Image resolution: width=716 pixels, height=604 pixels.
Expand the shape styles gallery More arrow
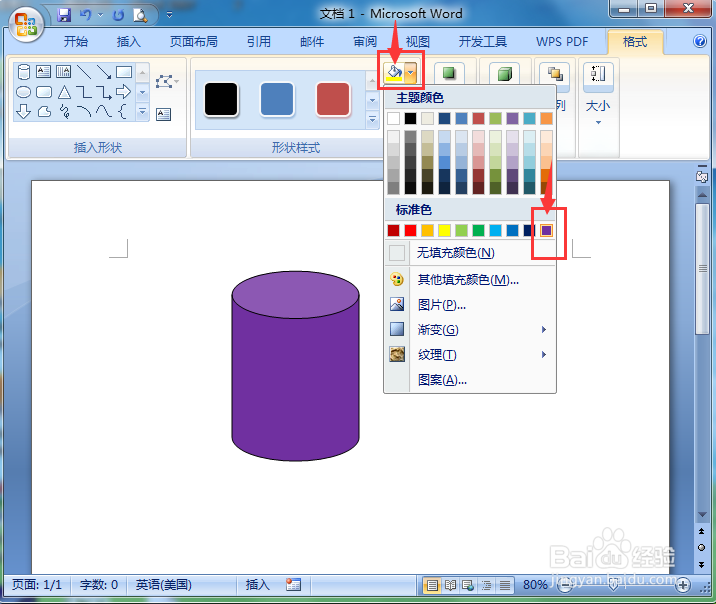point(372,119)
